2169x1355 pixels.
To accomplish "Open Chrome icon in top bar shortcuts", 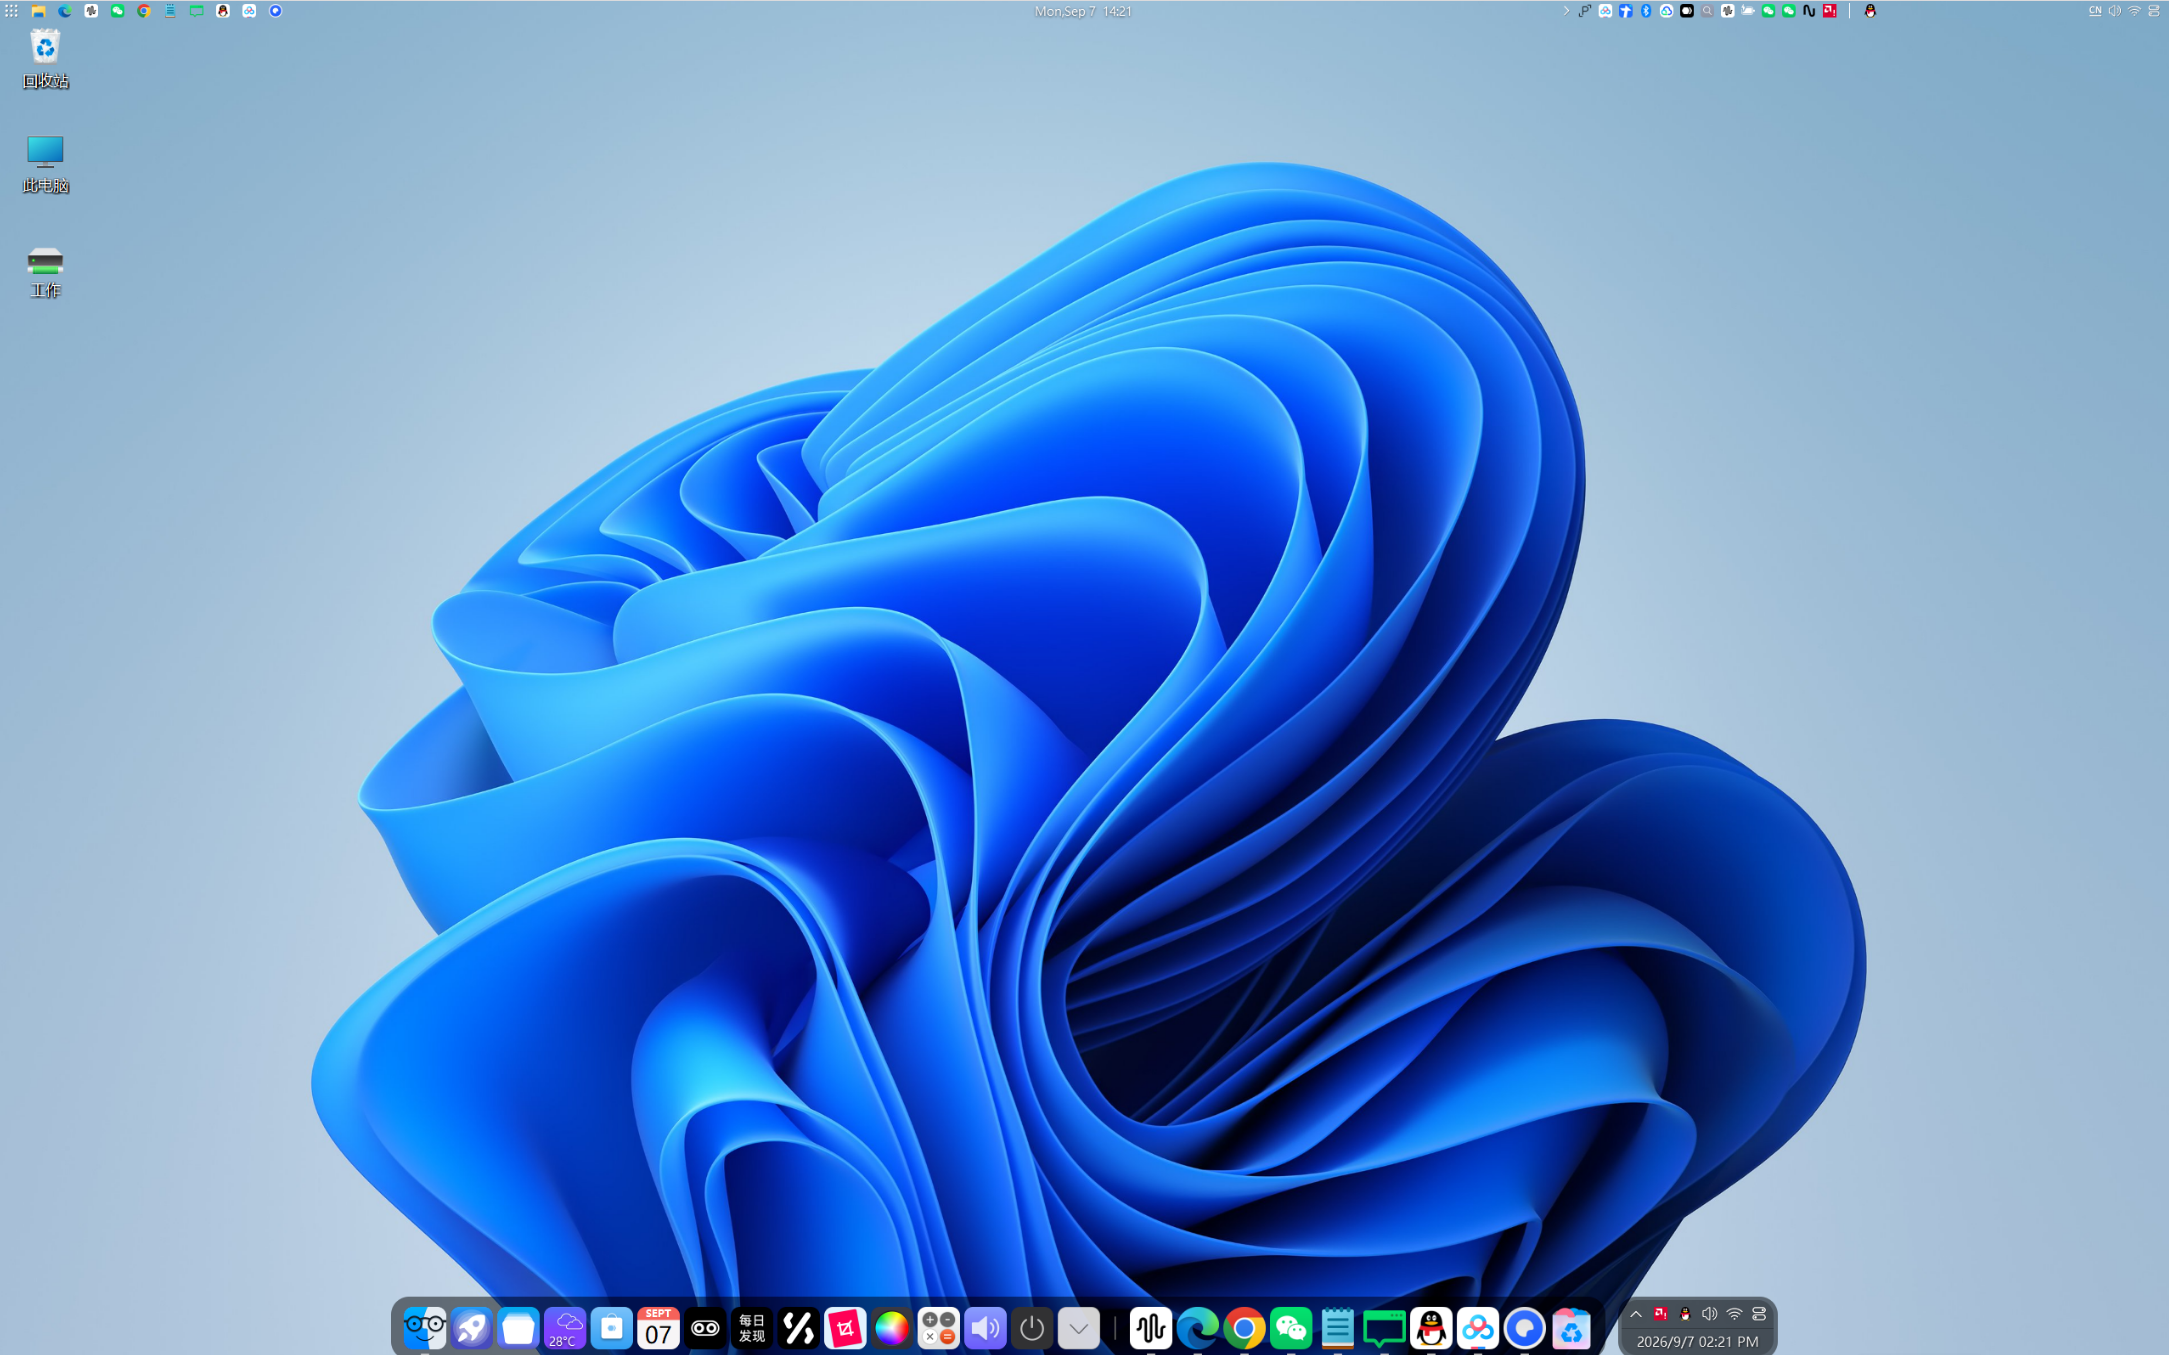I will point(144,11).
